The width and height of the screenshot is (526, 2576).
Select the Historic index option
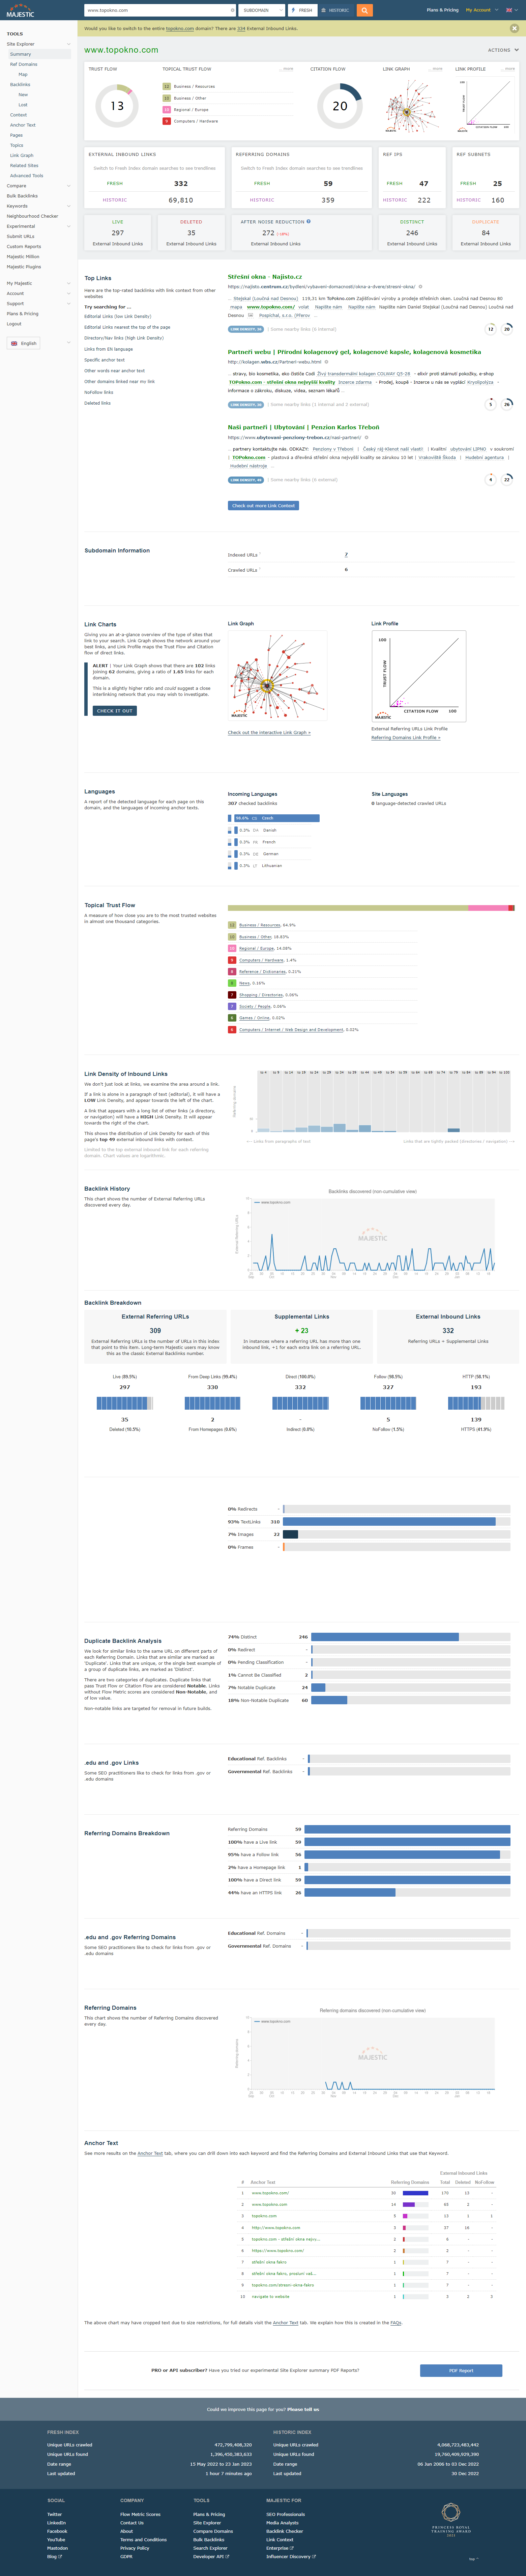336,10
